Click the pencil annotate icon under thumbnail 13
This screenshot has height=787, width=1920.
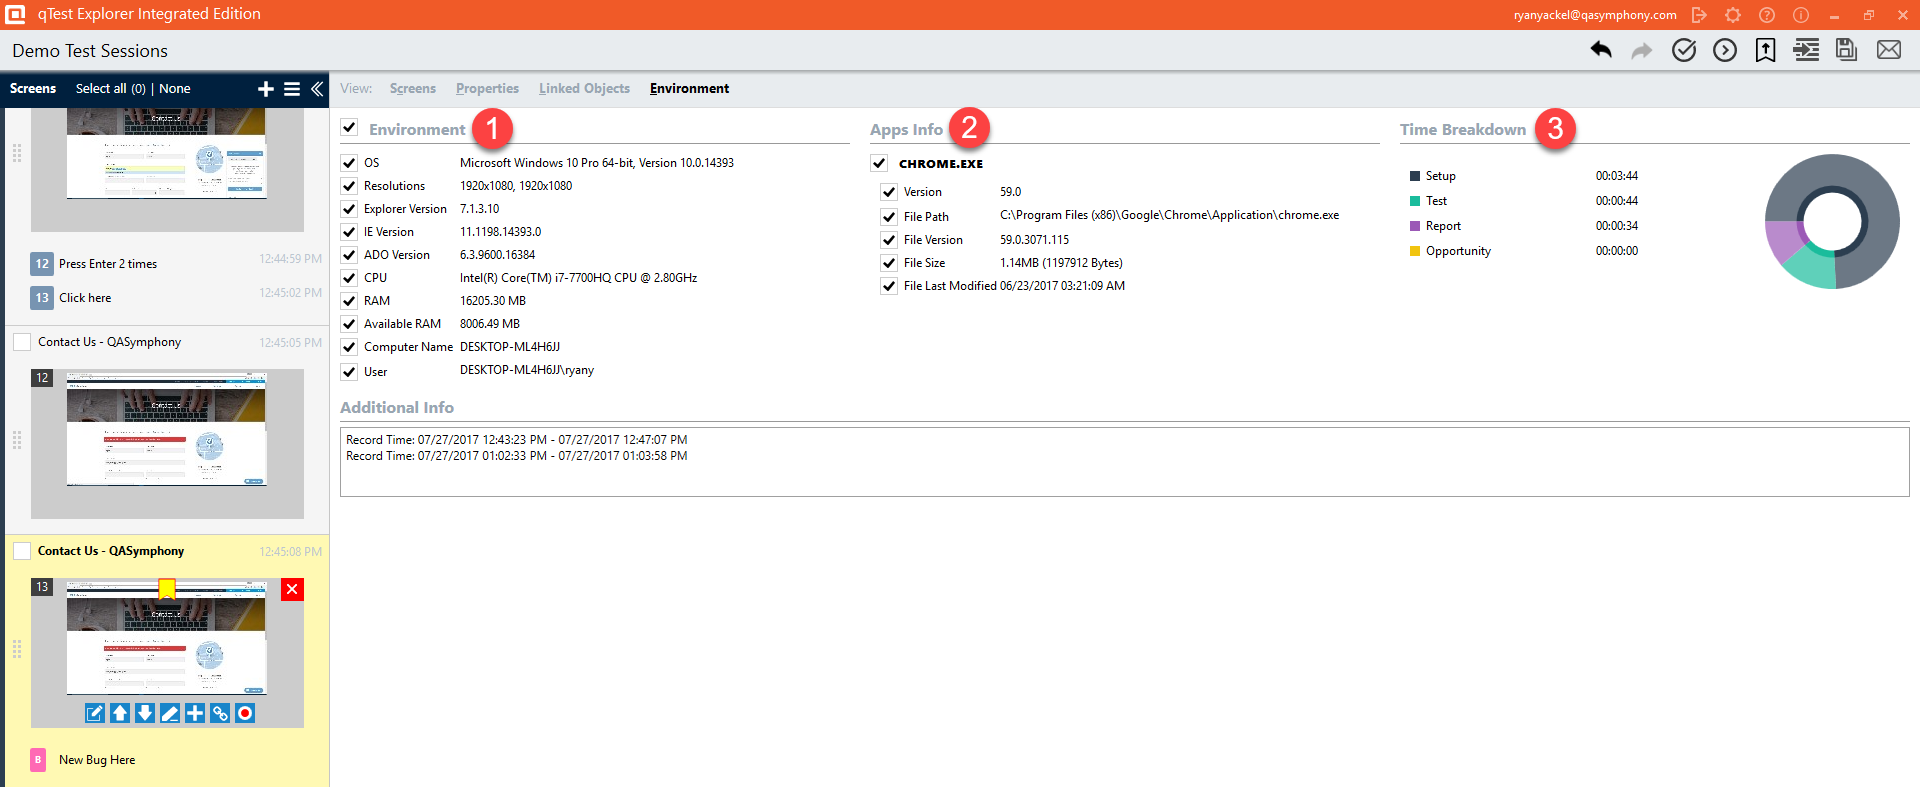click(170, 713)
